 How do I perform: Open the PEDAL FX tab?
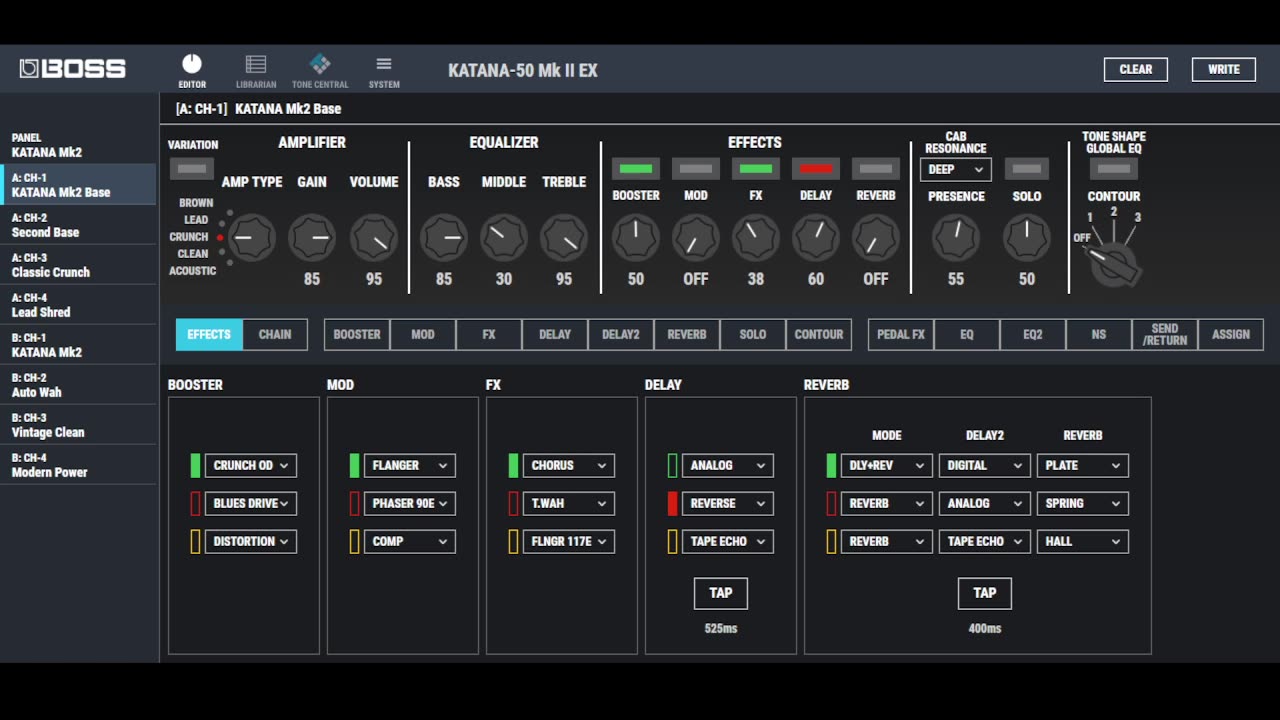(901, 334)
